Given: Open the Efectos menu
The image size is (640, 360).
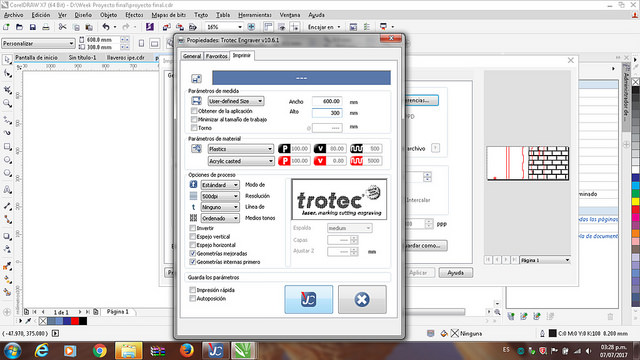Looking at the screenshot, I should point(134,15).
